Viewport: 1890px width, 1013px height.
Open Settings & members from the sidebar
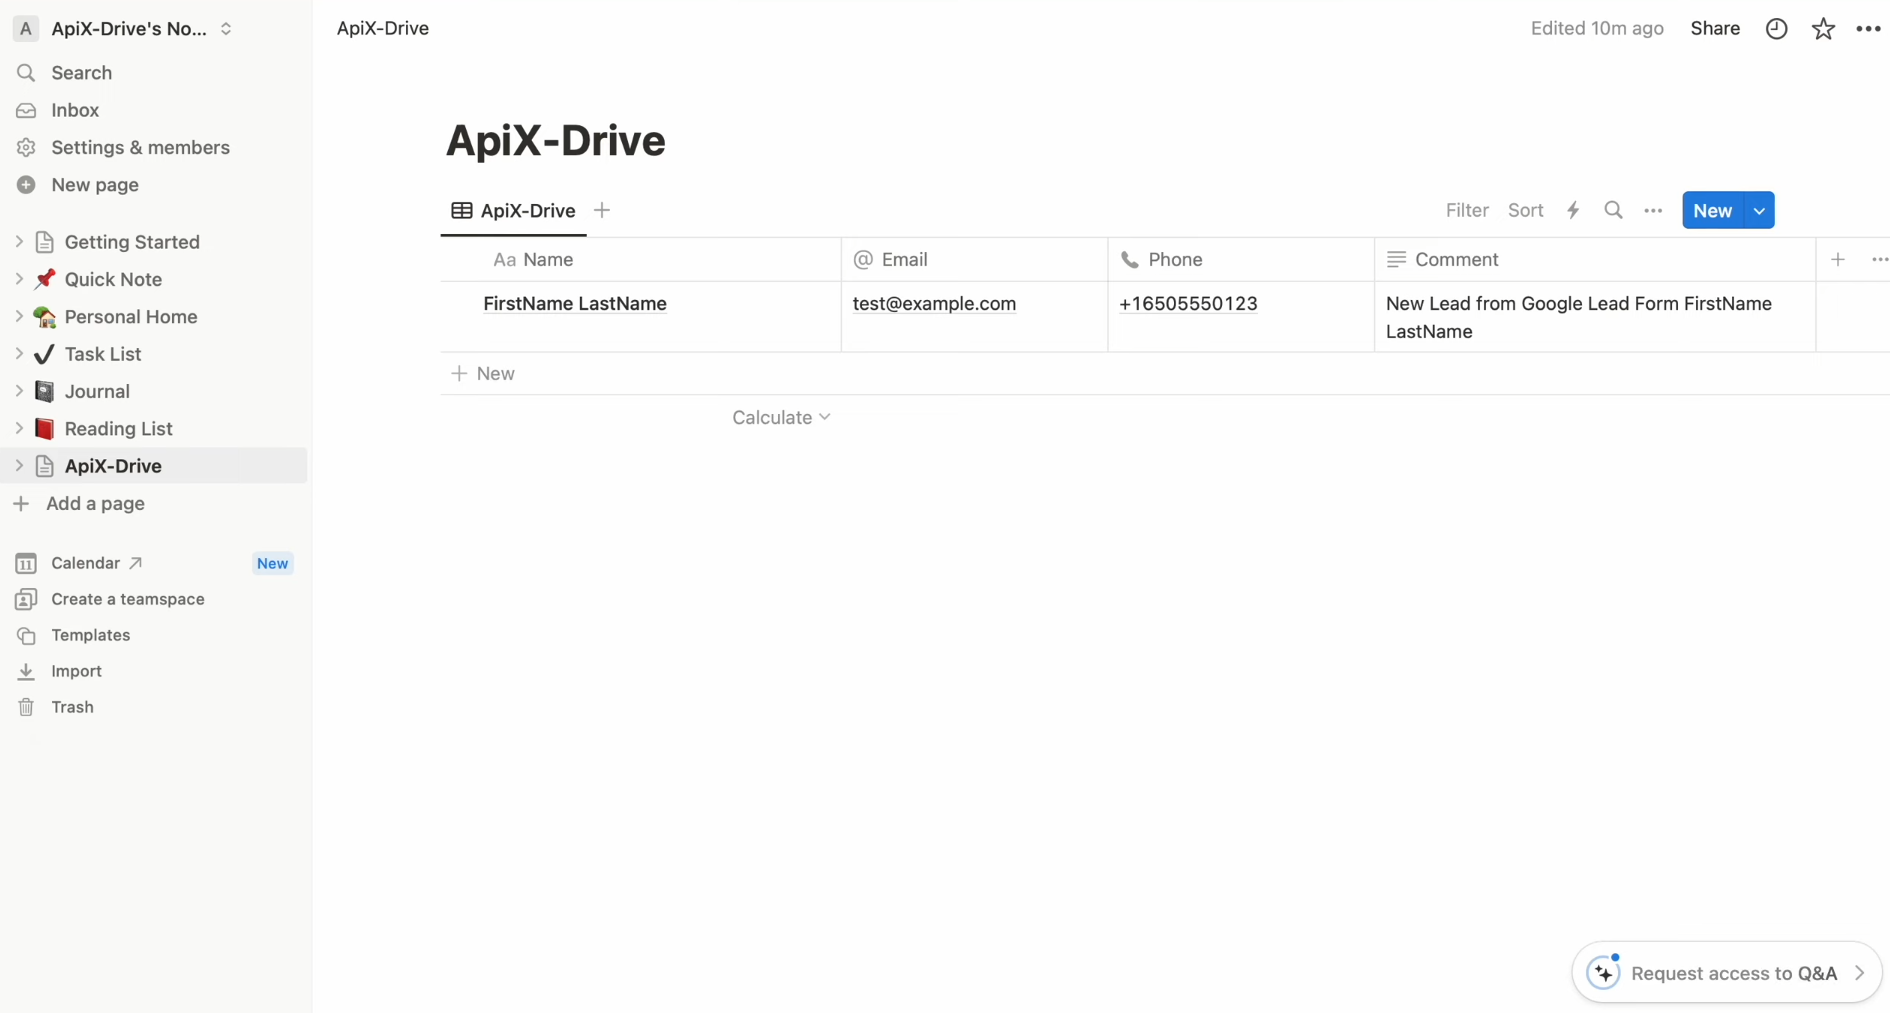pos(141,147)
